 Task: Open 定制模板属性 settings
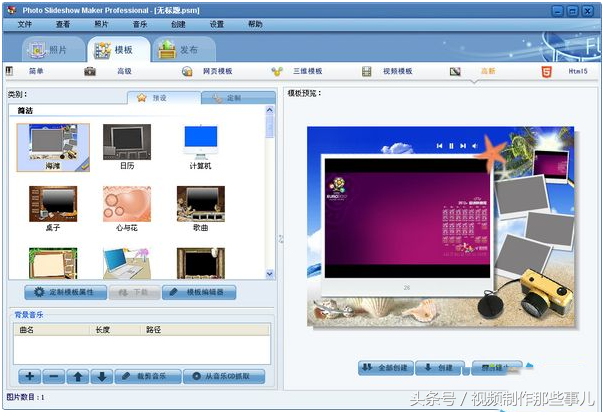(65, 292)
